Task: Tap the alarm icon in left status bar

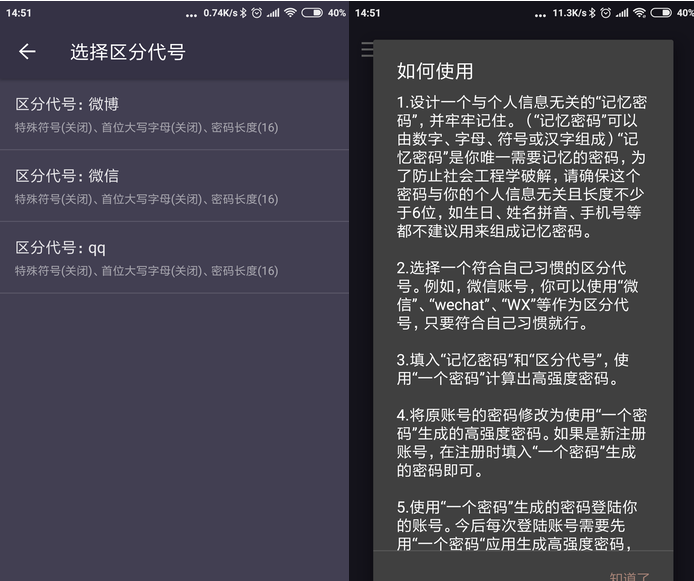Action: 257,13
